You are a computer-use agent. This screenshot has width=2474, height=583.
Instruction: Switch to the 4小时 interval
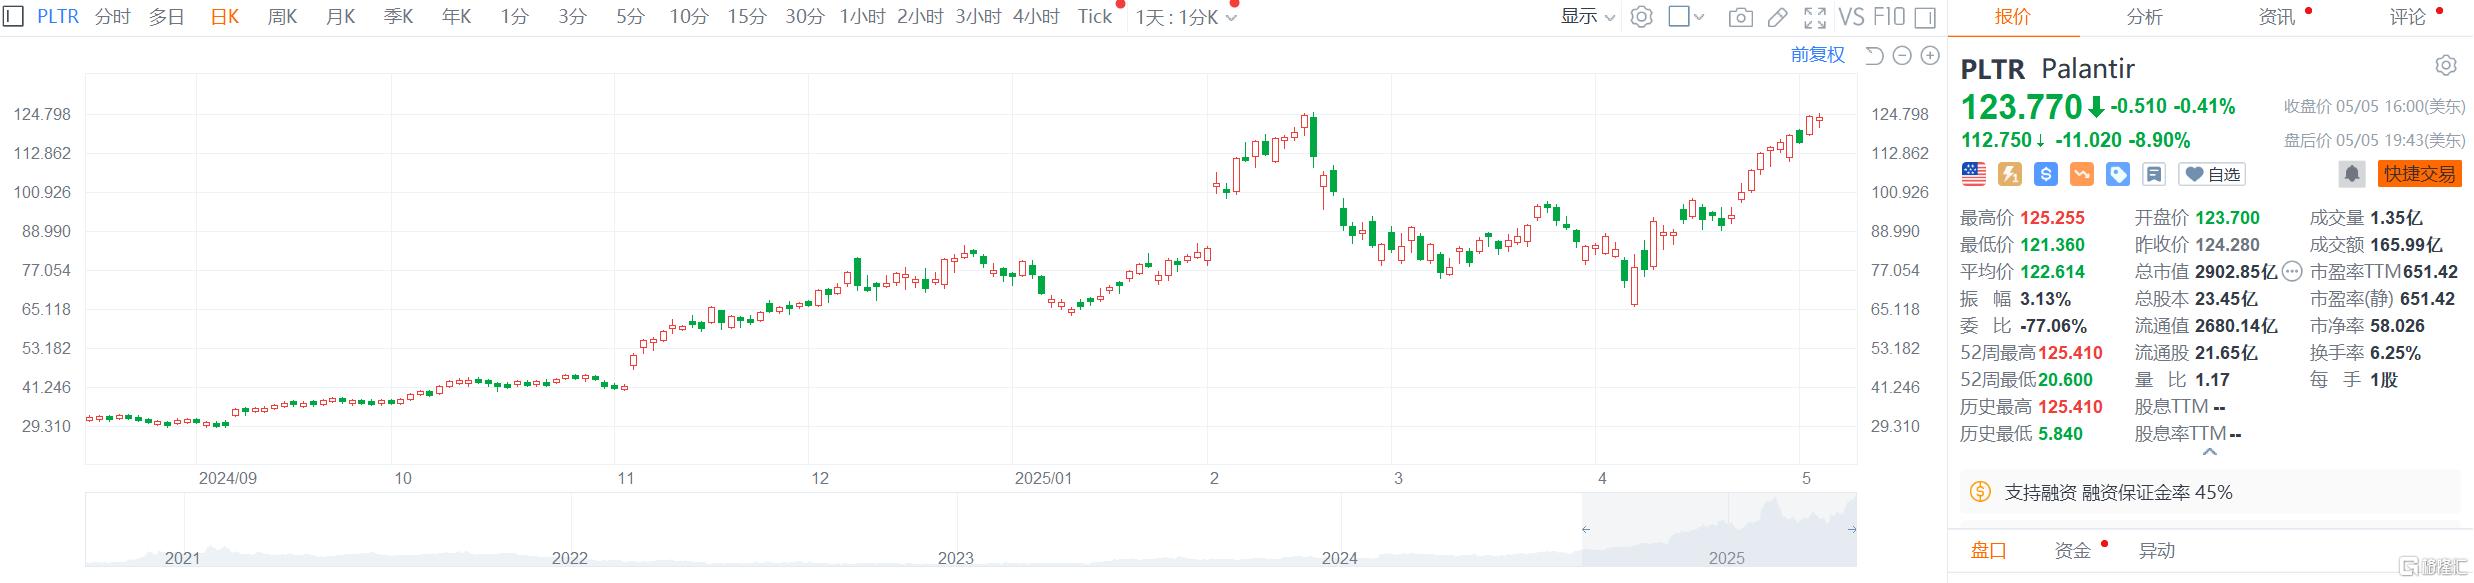(1036, 17)
